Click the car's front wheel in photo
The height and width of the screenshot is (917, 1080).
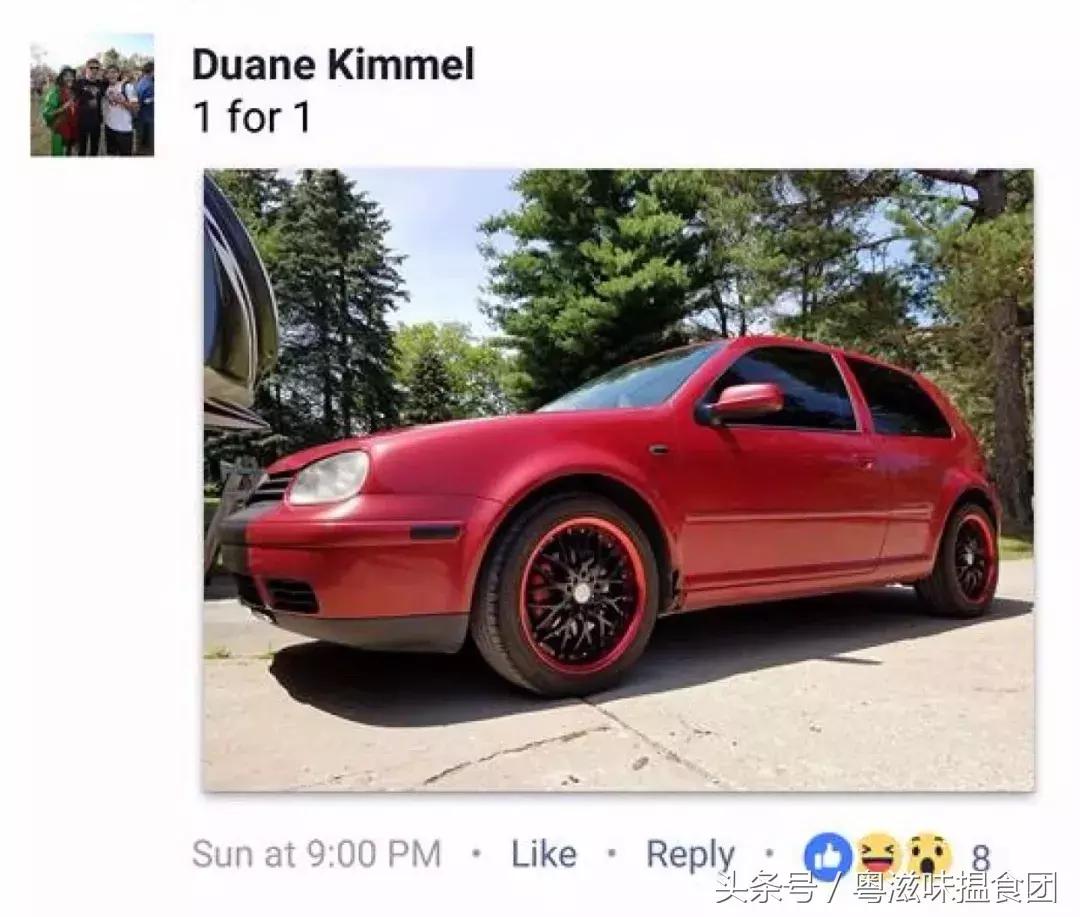(x=568, y=594)
